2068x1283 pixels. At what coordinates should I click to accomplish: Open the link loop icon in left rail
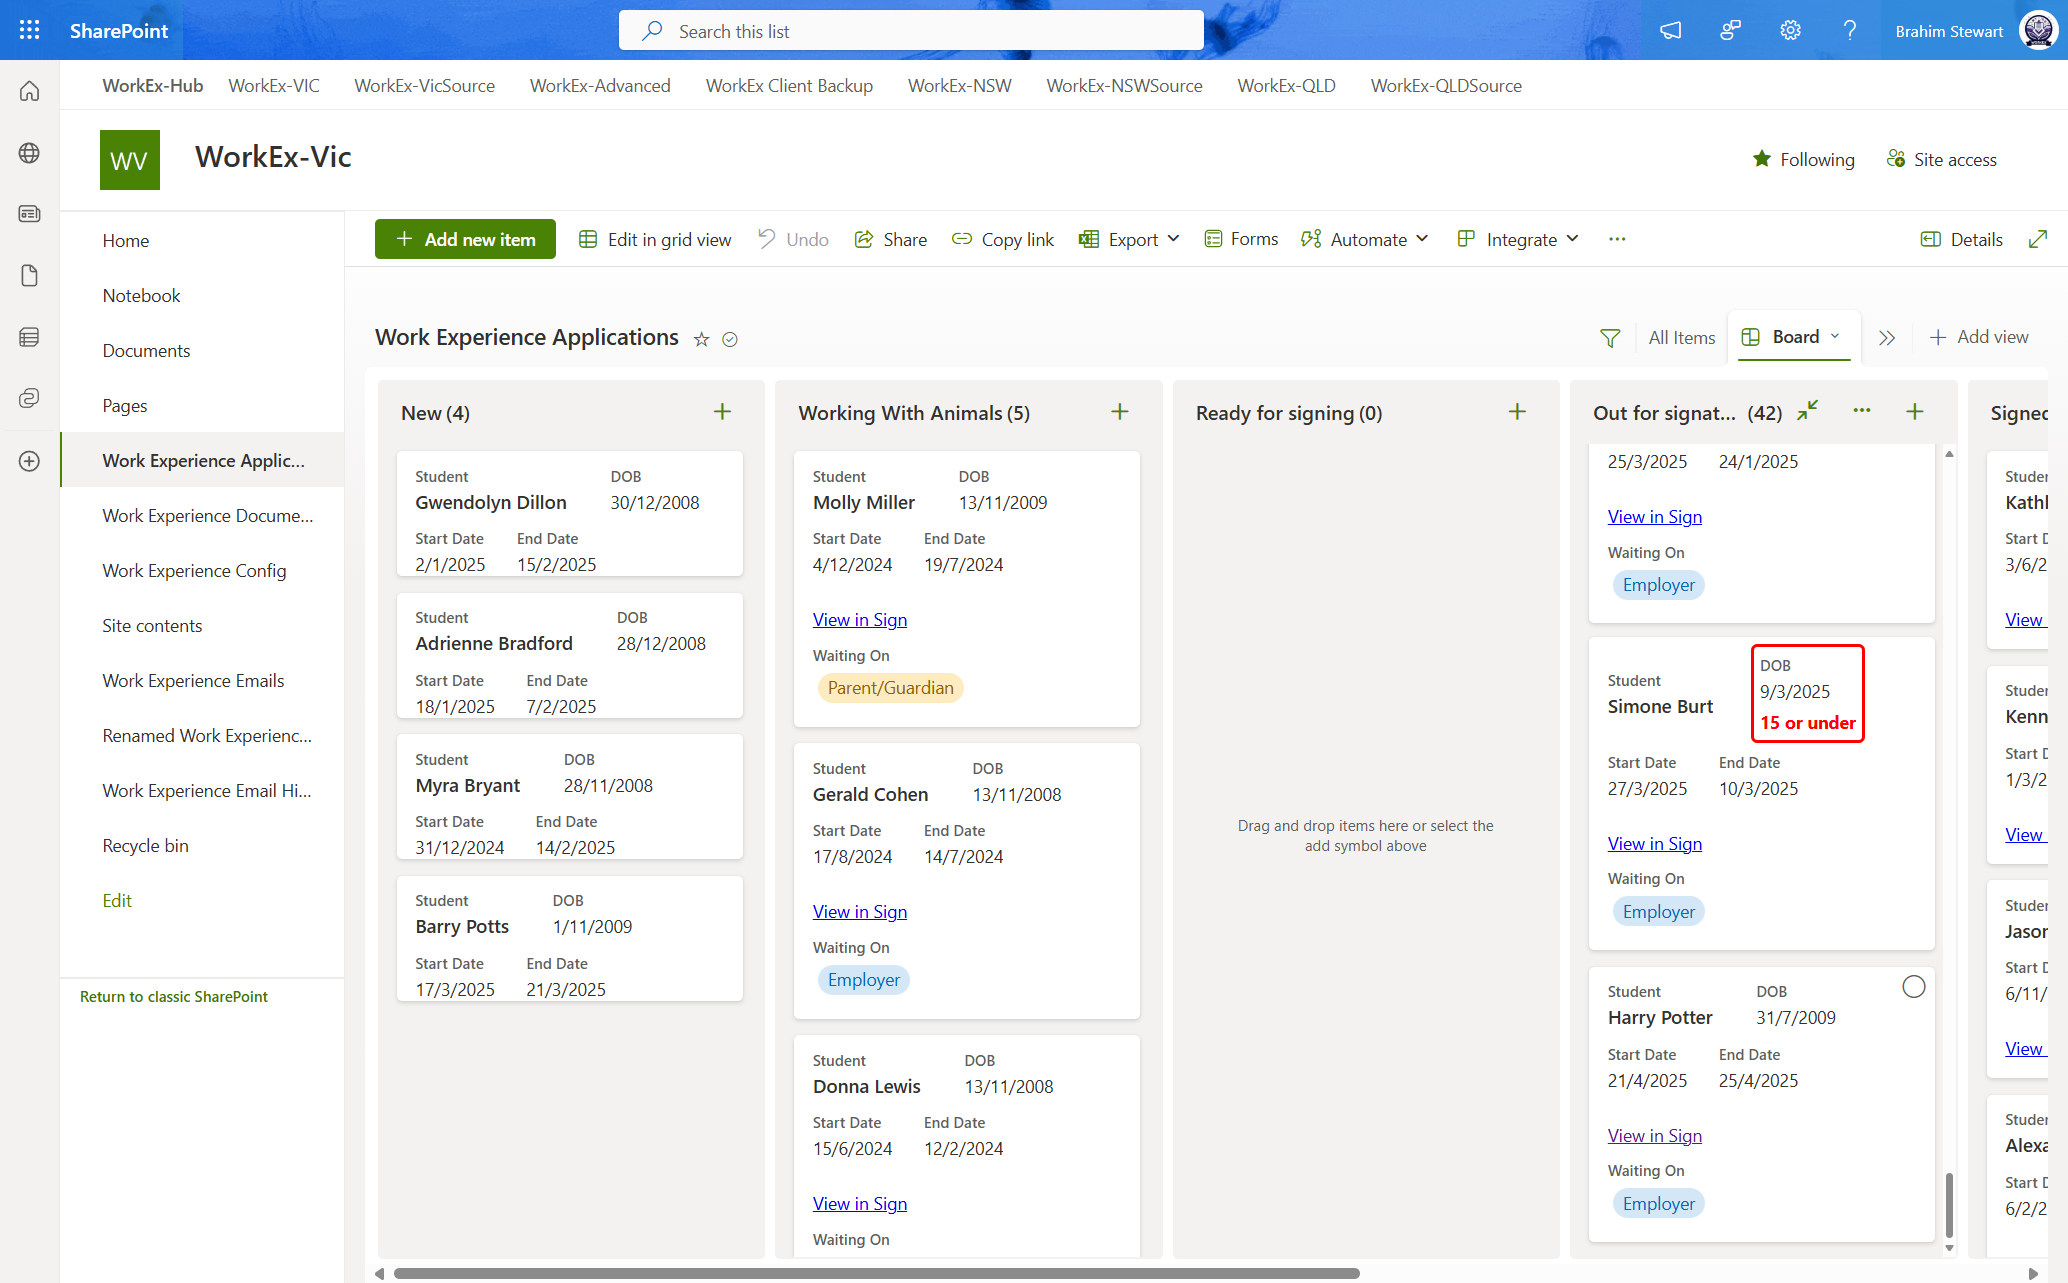click(x=29, y=399)
